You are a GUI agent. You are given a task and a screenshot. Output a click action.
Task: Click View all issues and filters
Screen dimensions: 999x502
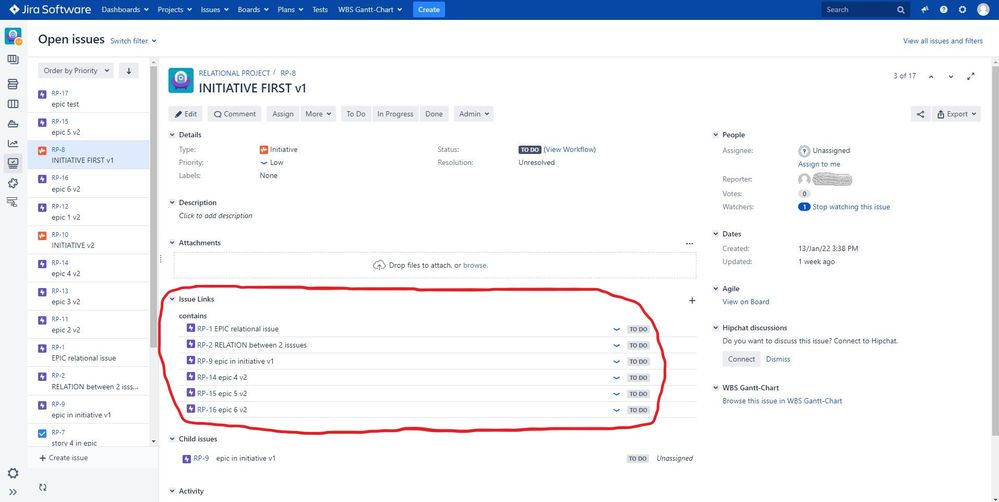[942, 41]
